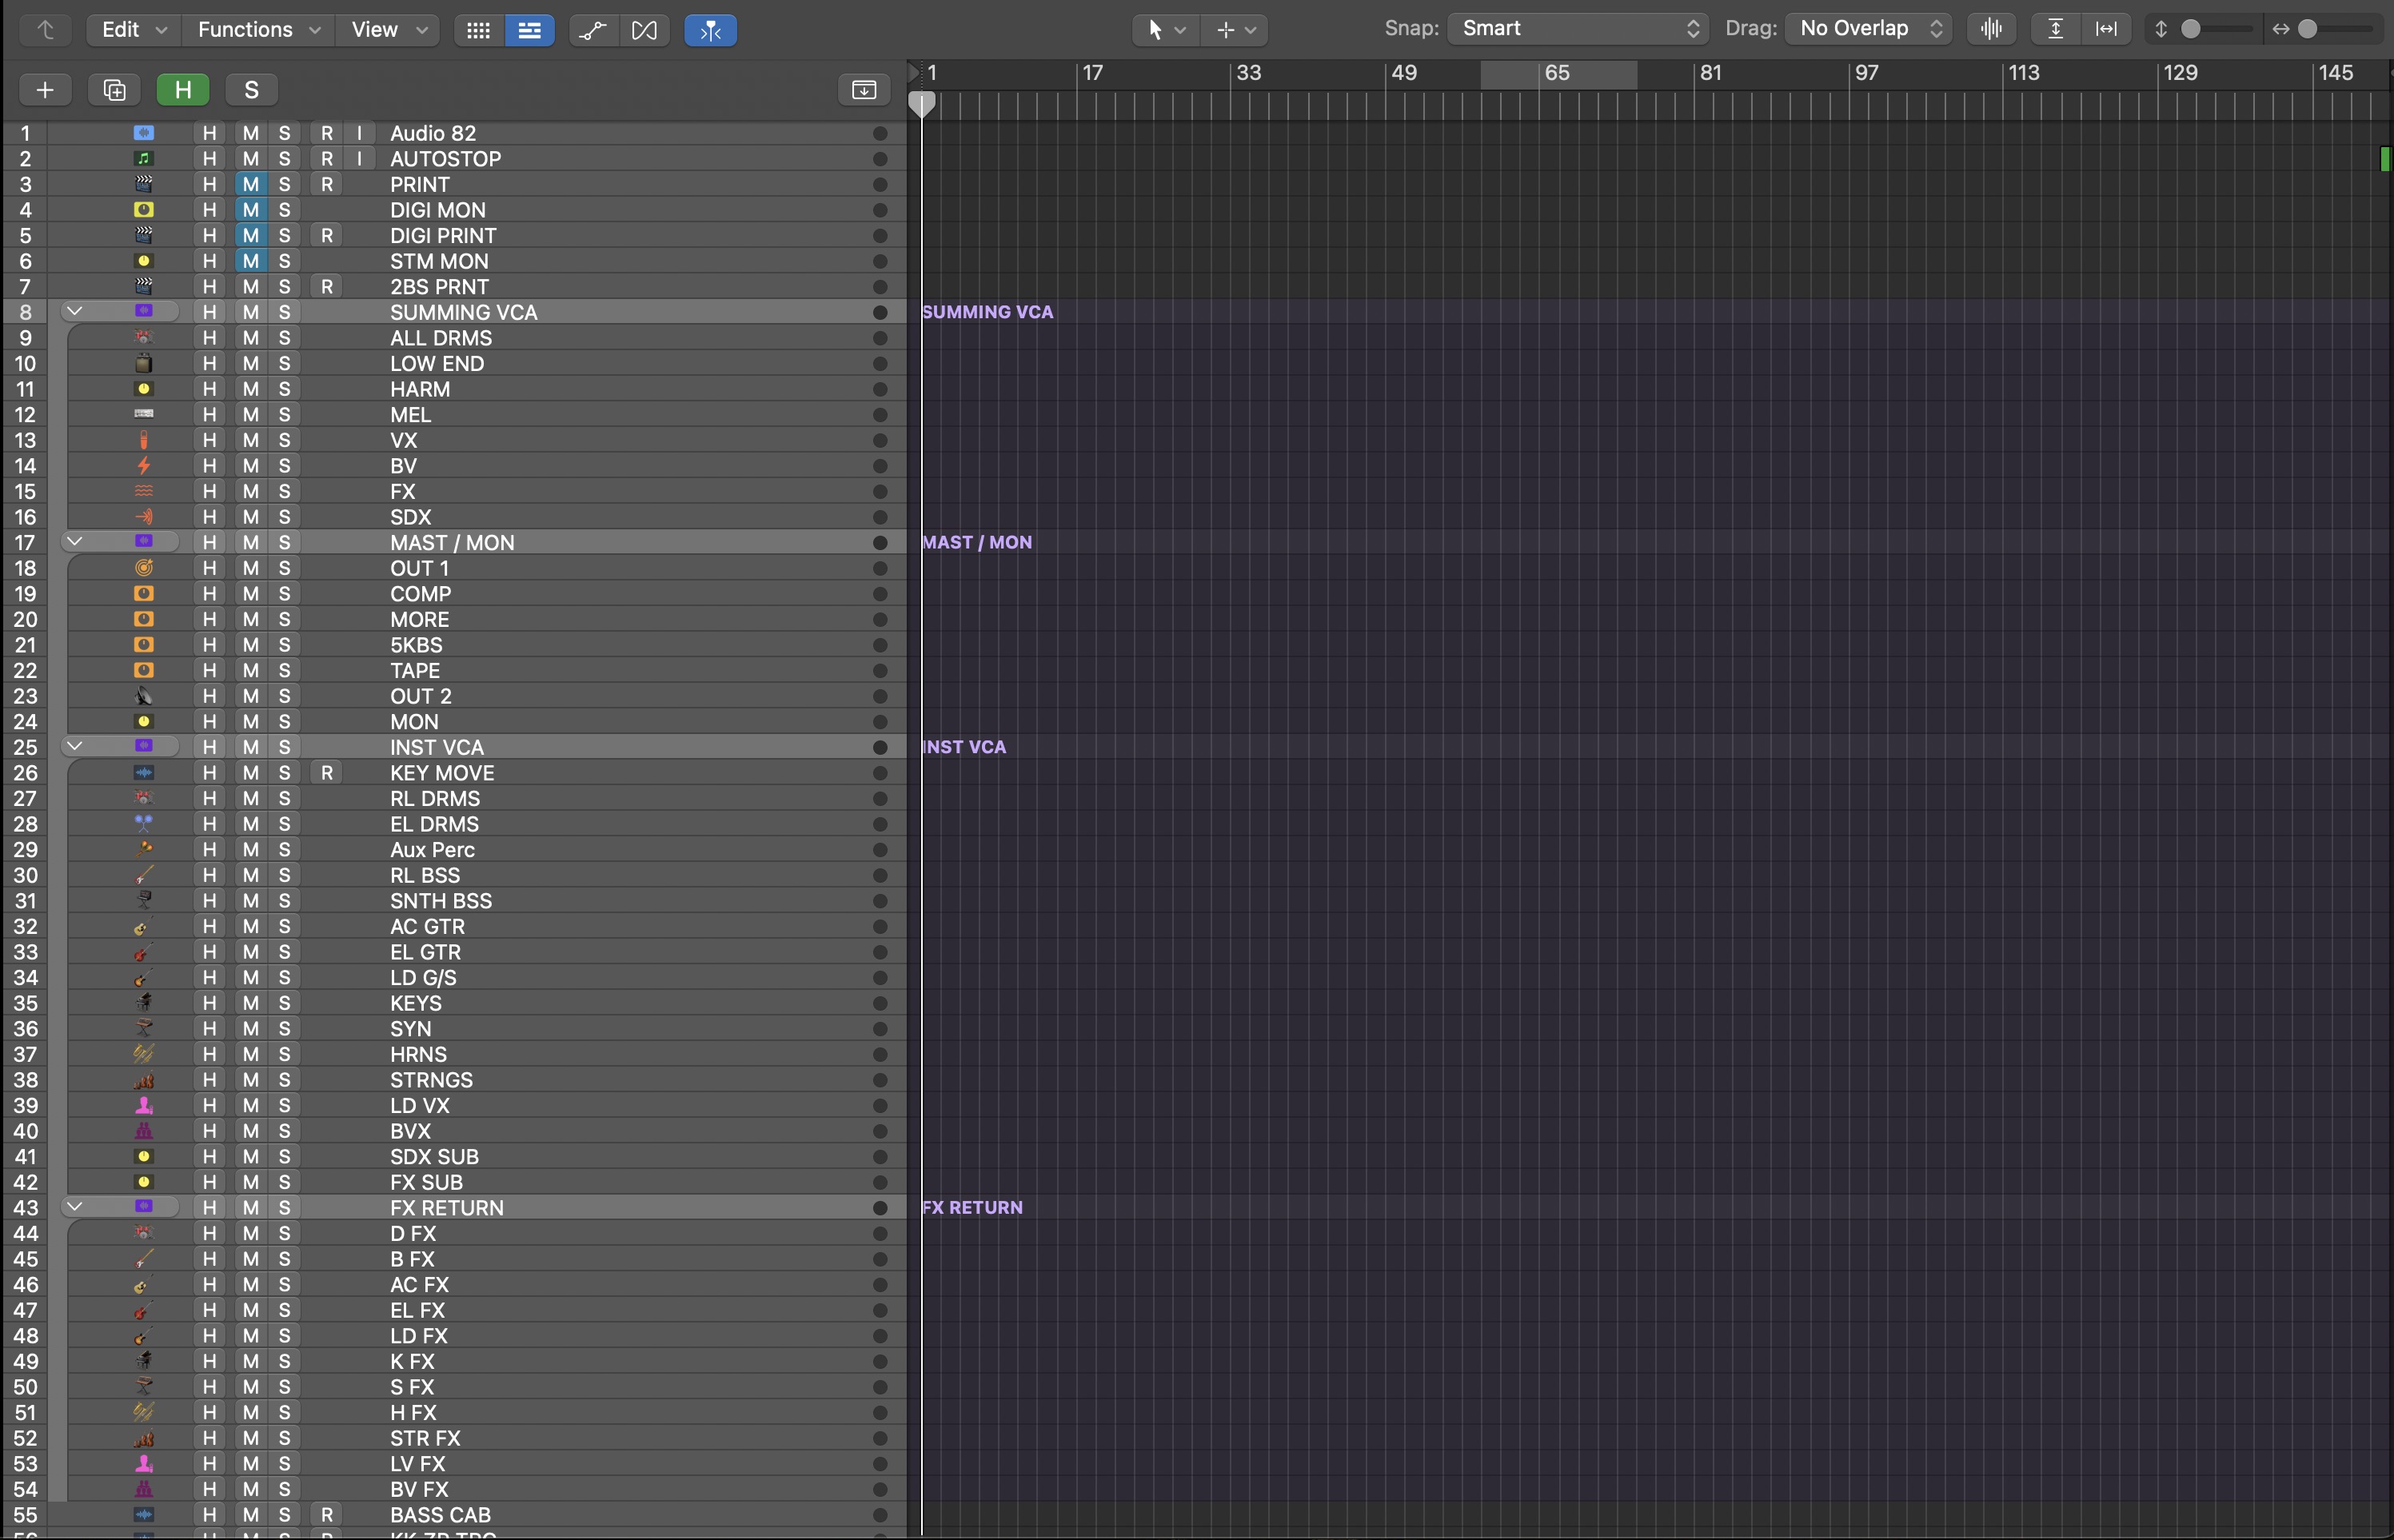
Task: Click the AUTOSTOP track music note icon
Action: pos(144,159)
